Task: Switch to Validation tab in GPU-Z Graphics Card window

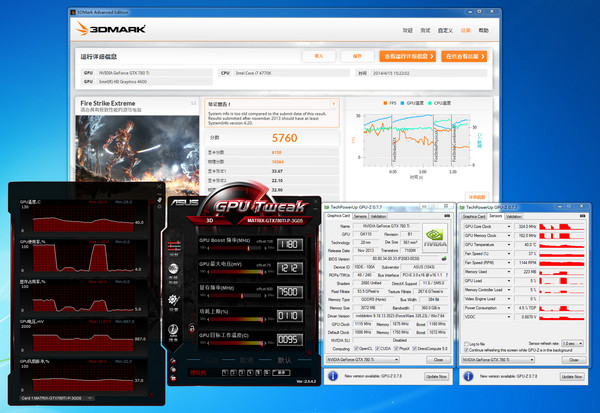Action: (378, 216)
